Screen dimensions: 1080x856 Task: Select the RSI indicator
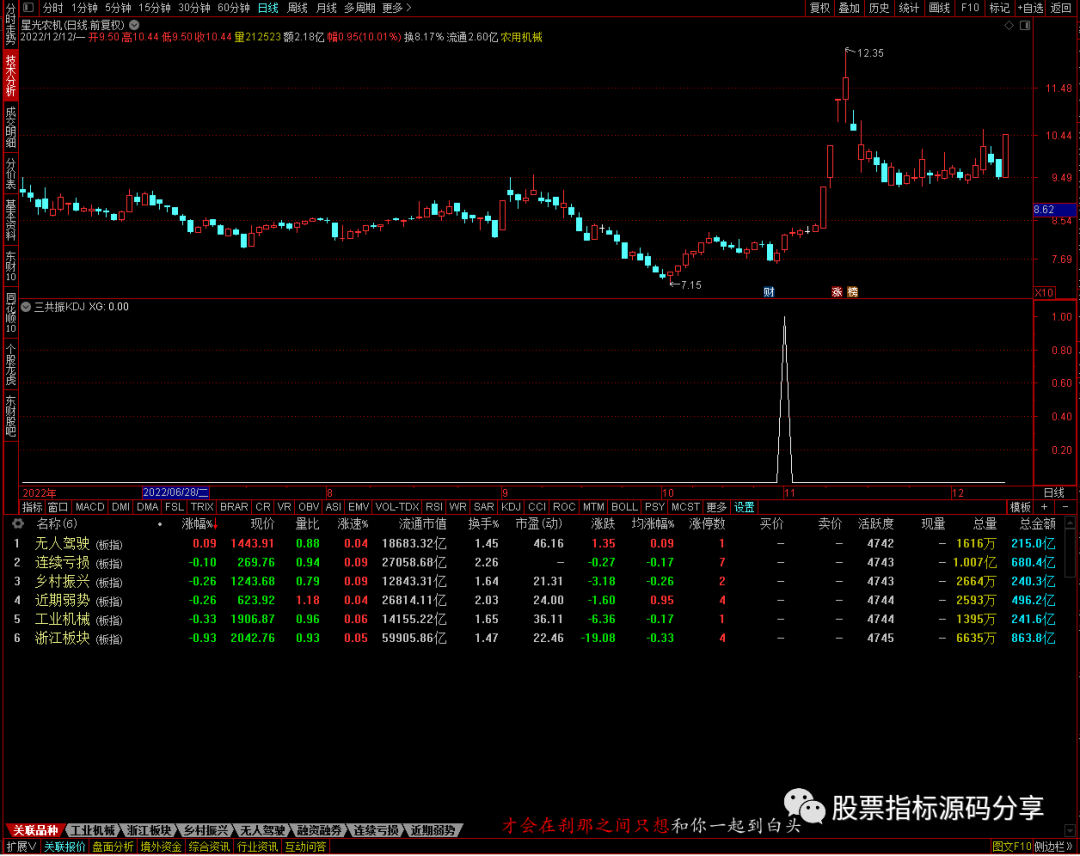click(434, 507)
